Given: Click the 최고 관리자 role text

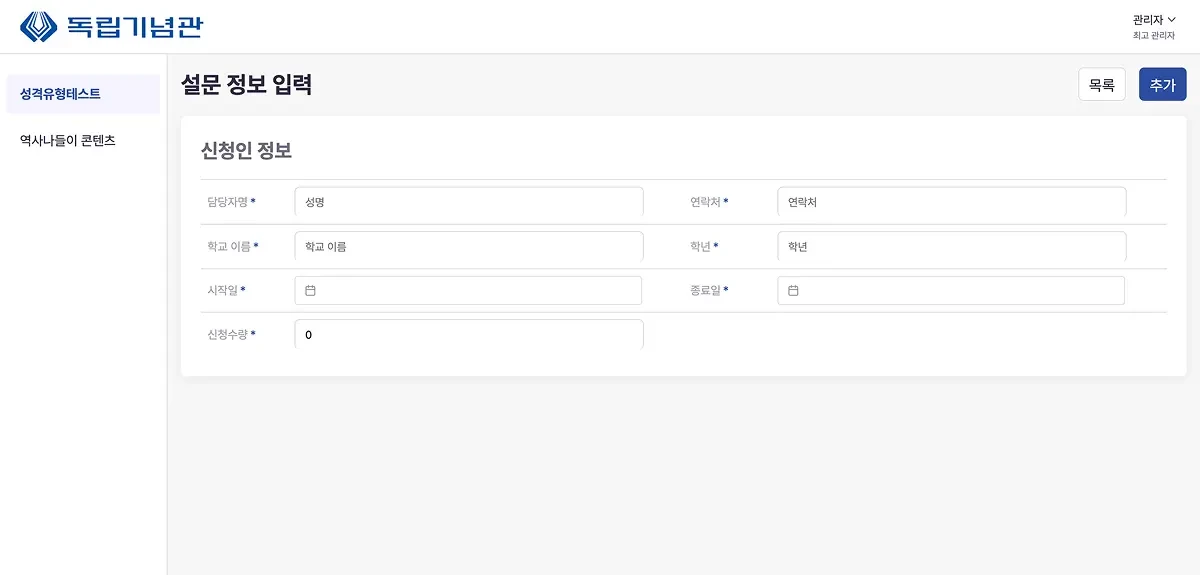Looking at the screenshot, I should 1153,36.
